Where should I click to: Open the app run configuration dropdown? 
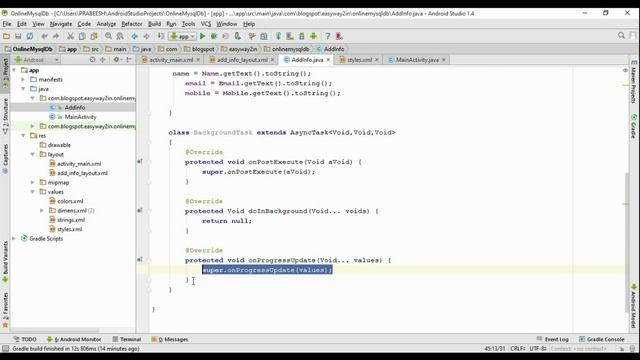point(182,36)
